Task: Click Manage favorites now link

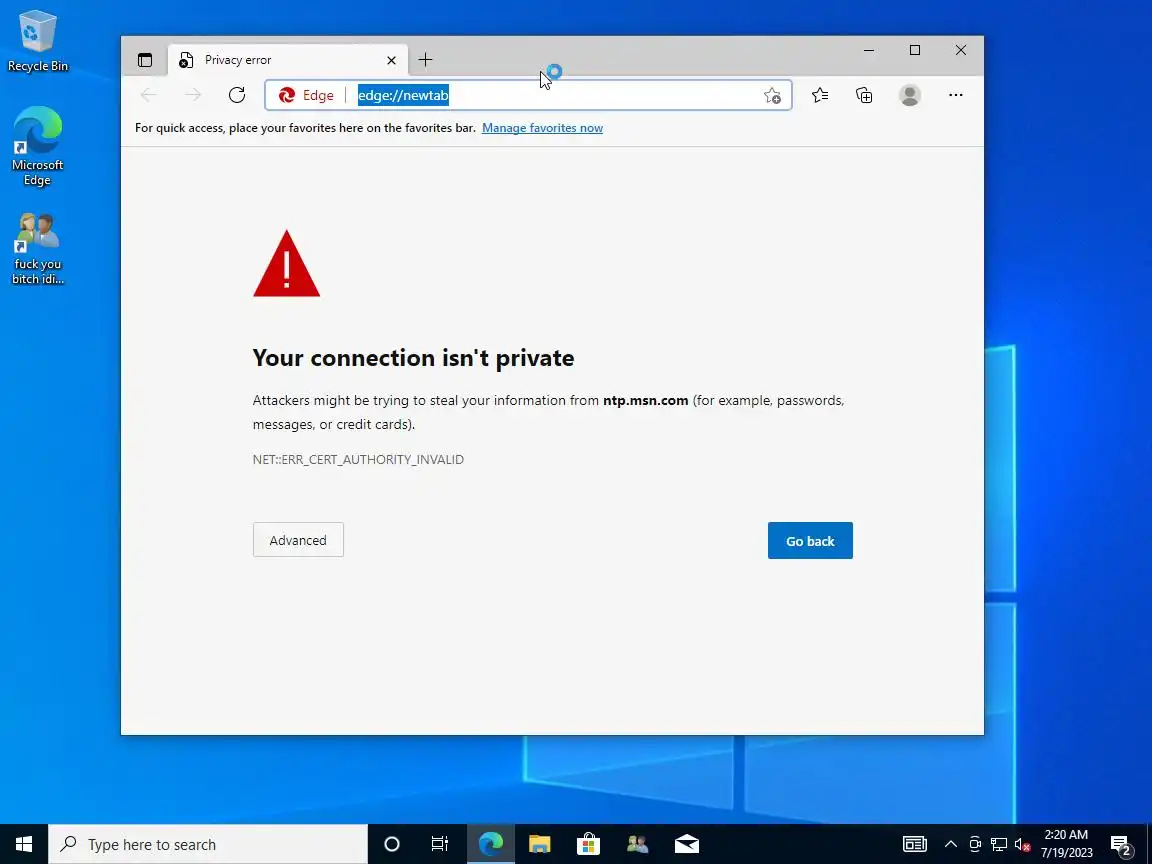Action: coord(542,128)
